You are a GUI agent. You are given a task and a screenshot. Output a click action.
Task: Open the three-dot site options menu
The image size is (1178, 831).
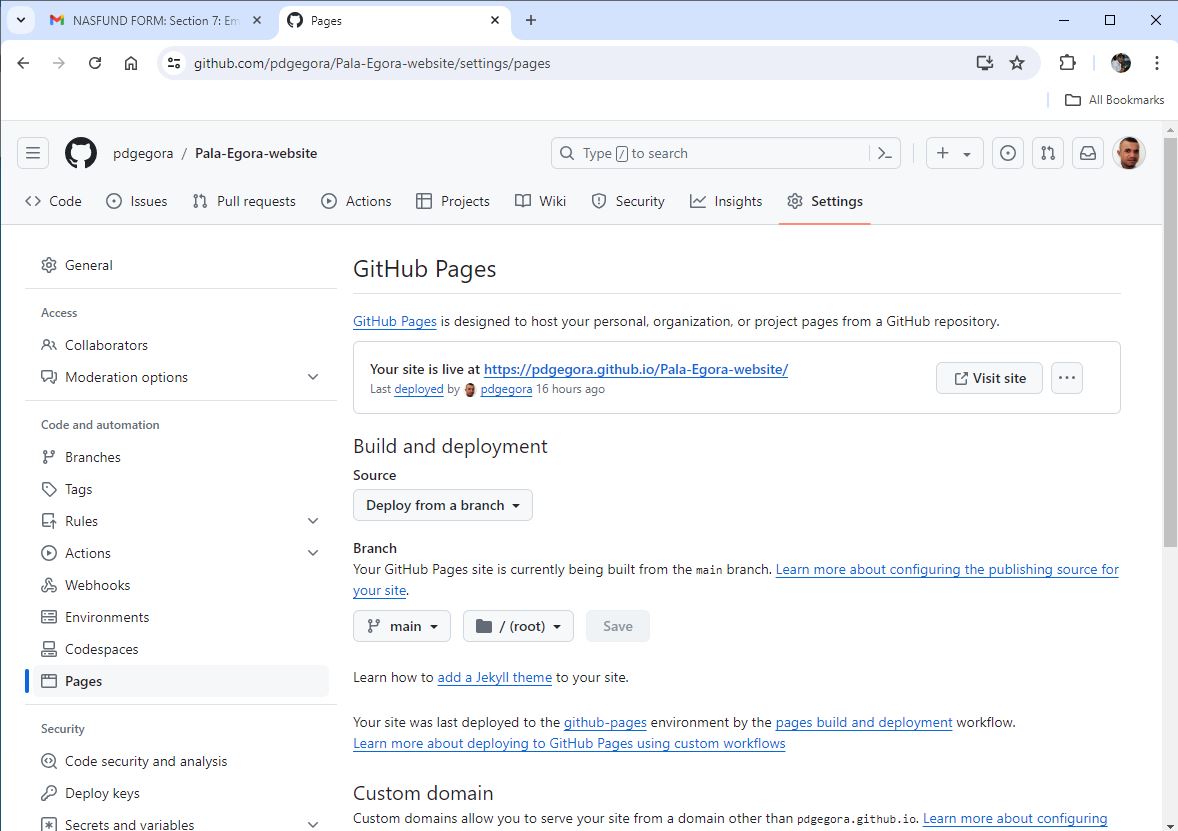pos(1066,378)
